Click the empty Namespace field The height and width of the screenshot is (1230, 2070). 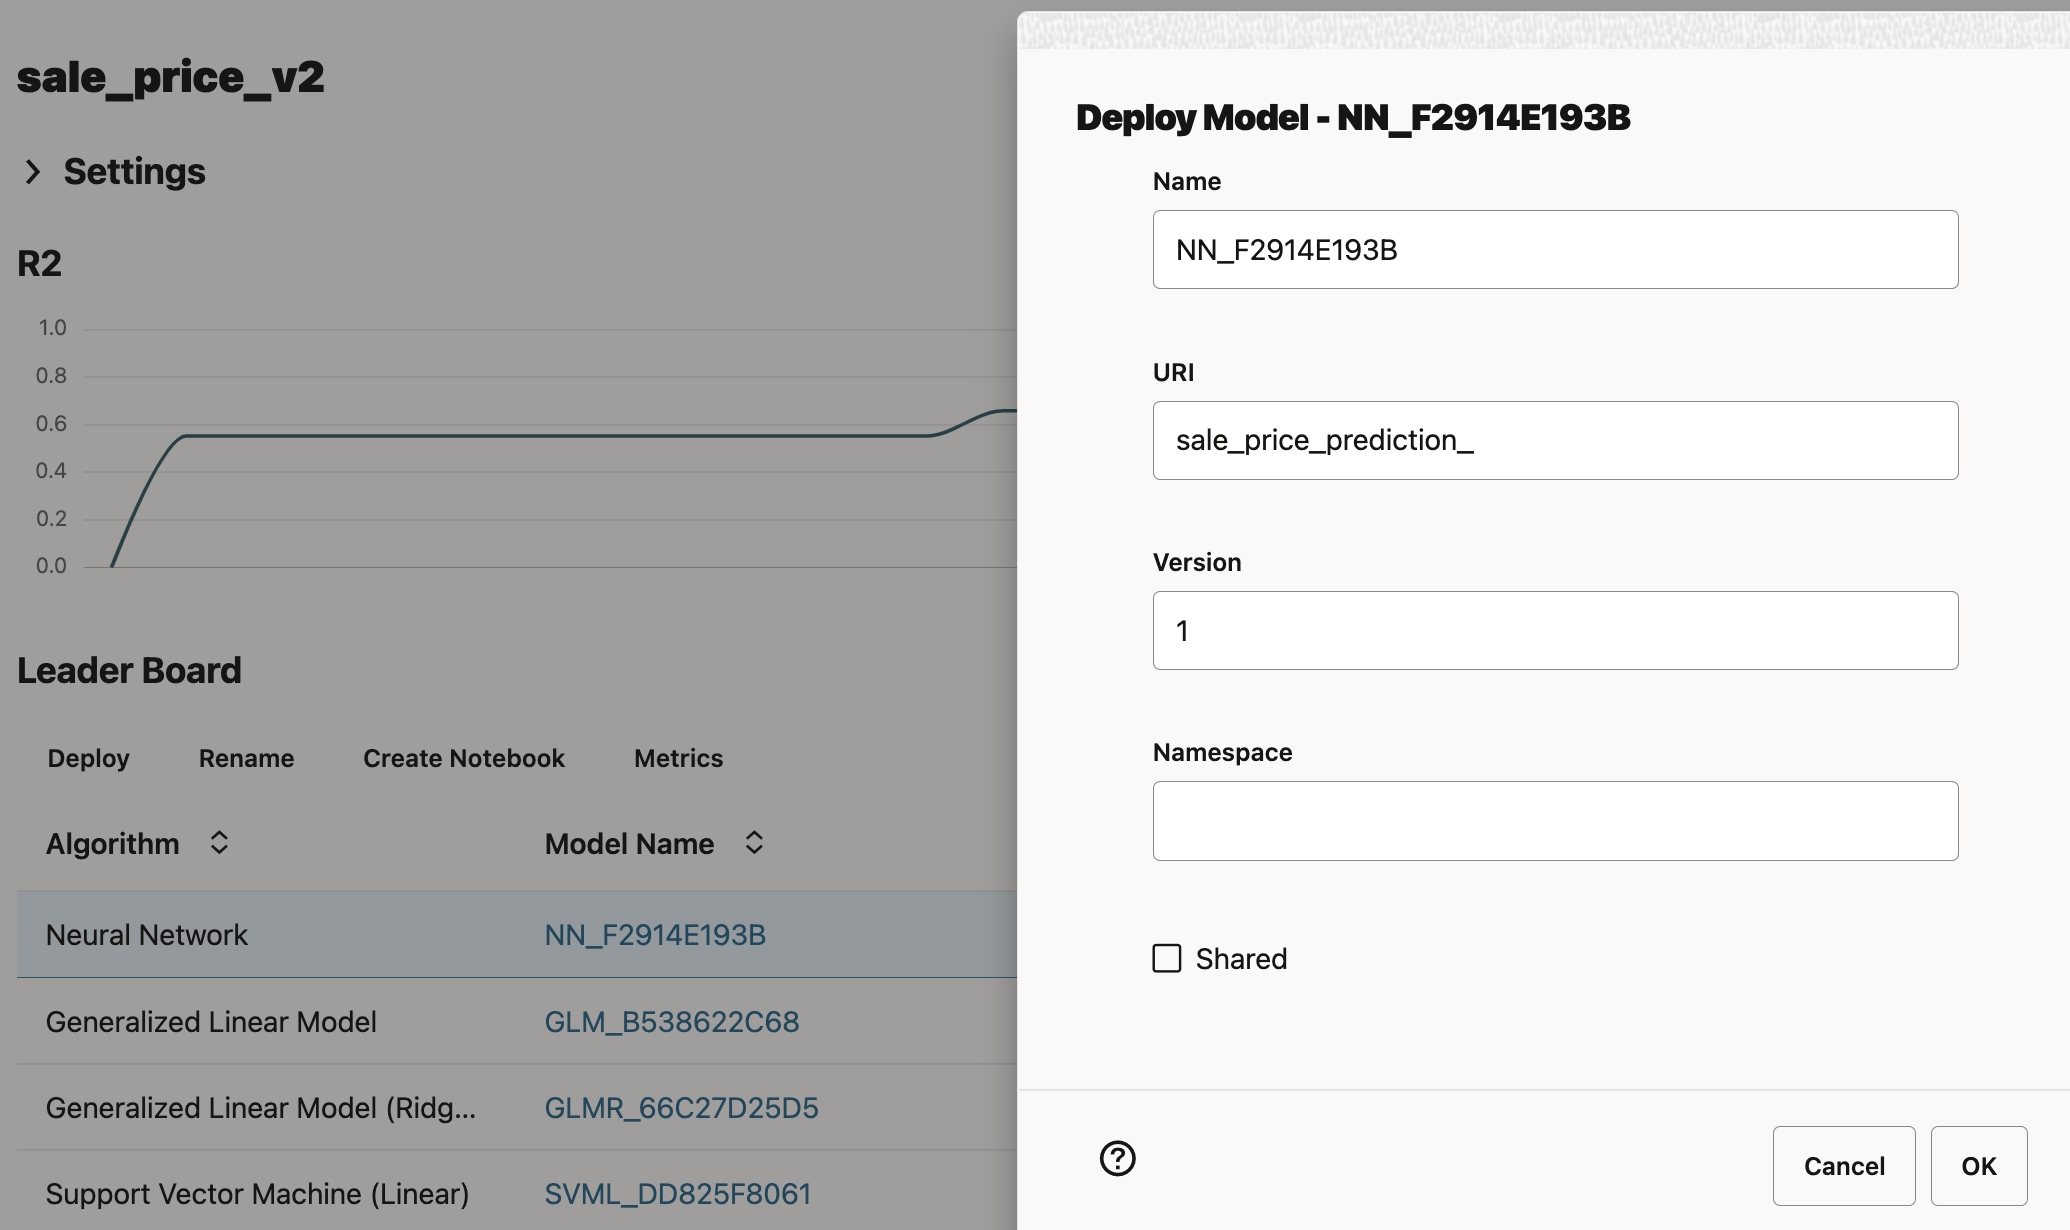click(1554, 821)
